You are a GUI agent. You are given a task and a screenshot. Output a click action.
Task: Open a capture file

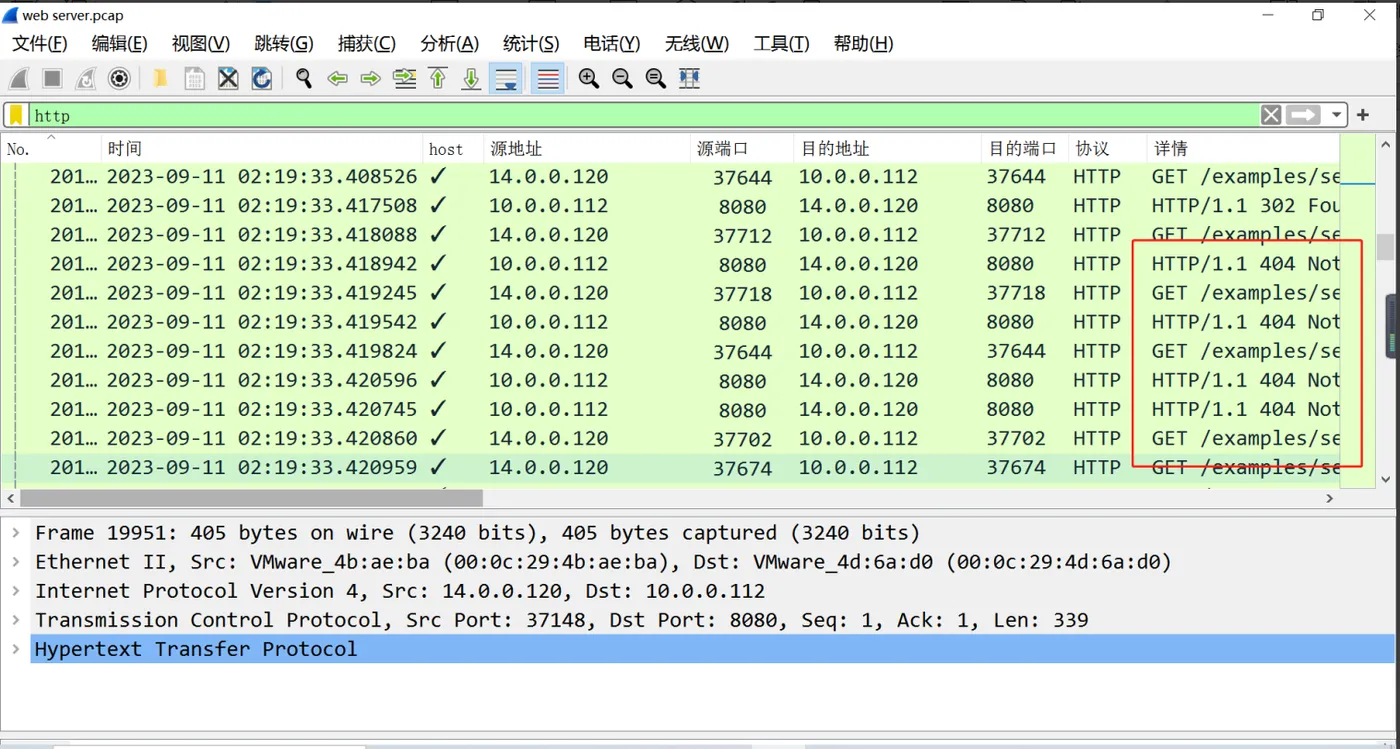(160, 78)
